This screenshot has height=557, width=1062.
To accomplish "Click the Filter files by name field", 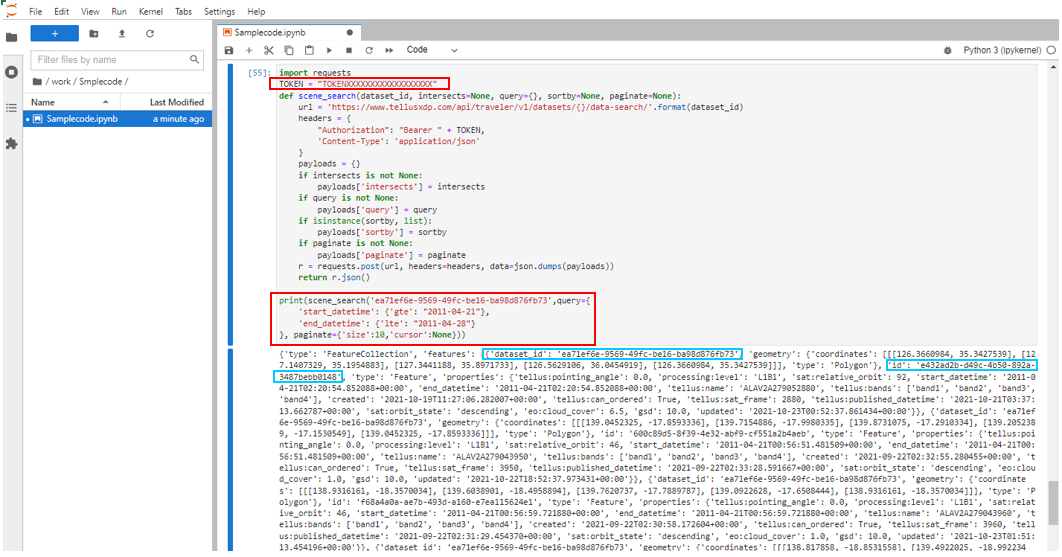I will point(117,60).
